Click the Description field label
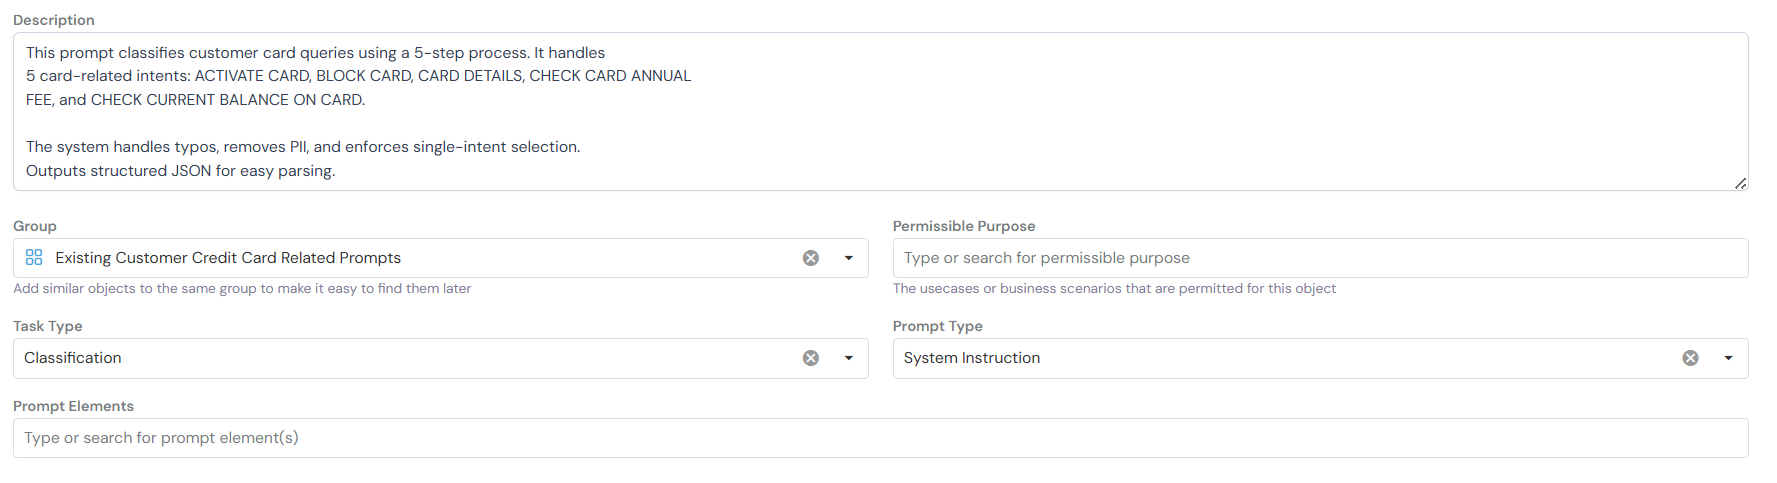 54,20
